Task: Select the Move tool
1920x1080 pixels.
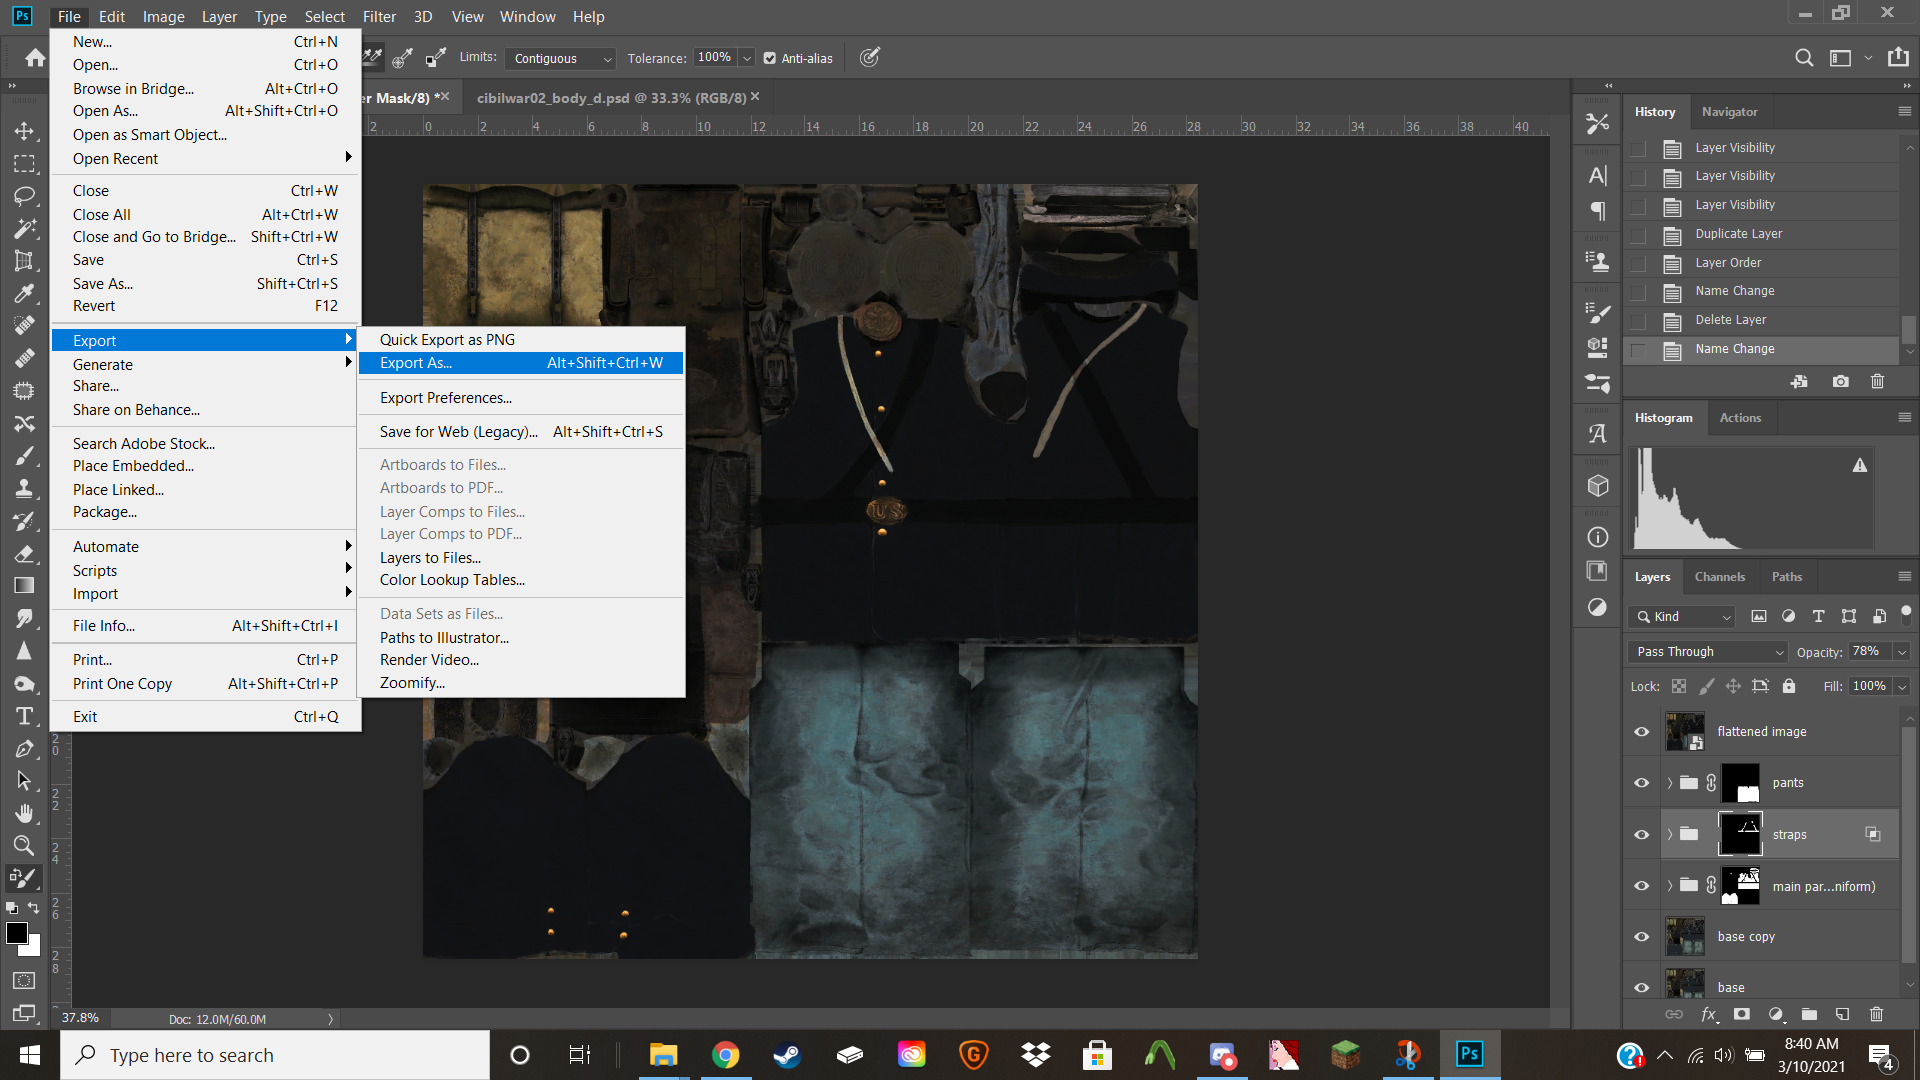Action: (24, 131)
